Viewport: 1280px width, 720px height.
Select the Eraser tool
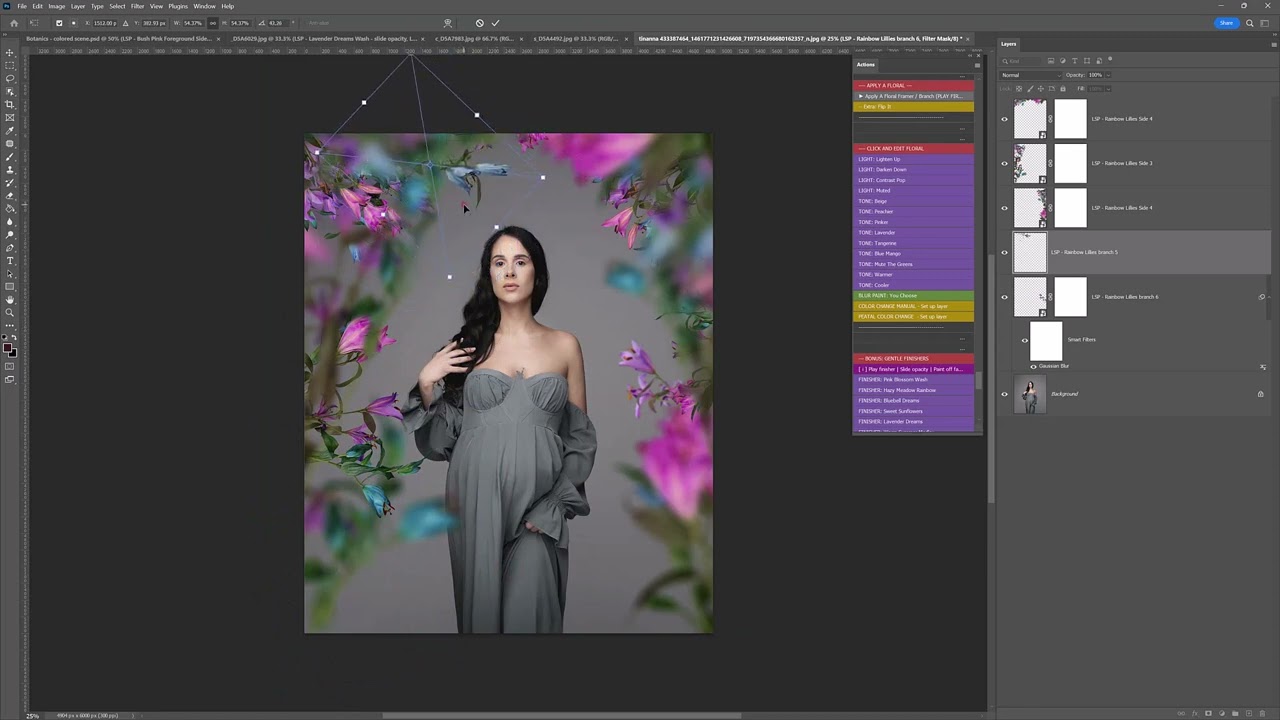pyautogui.click(x=10, y=195)
